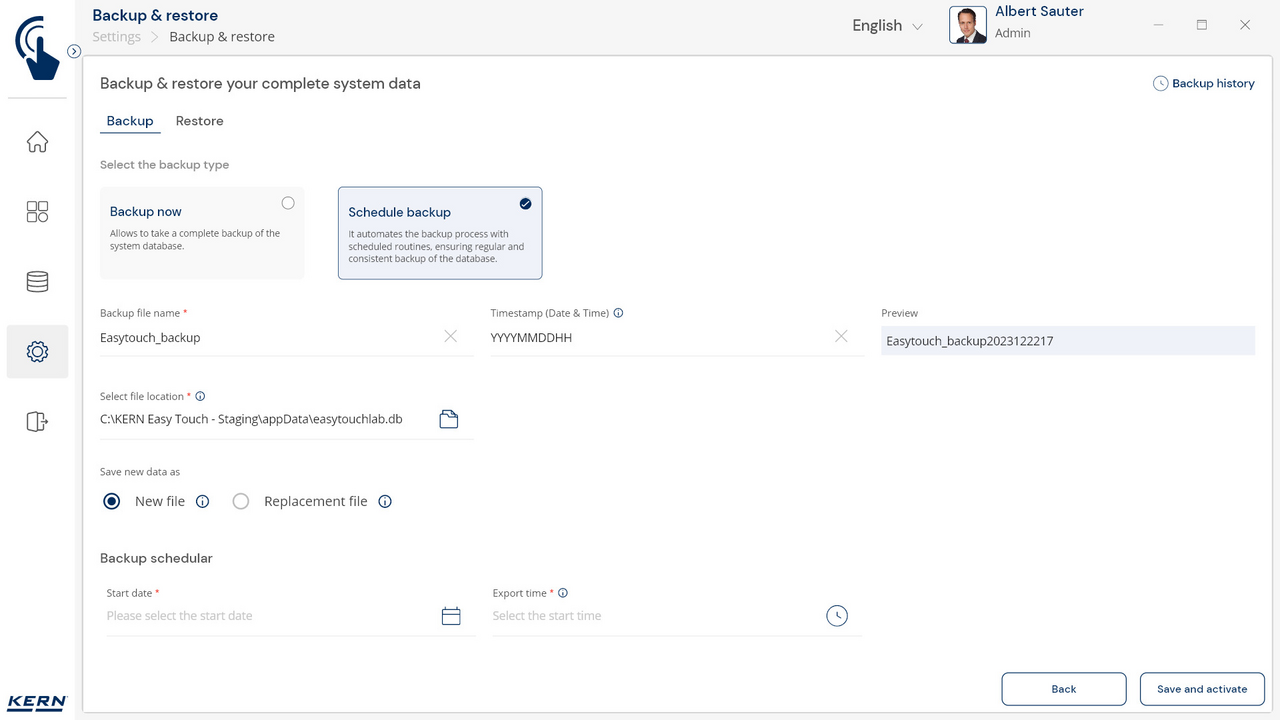
Task: Open the Albert Sauter user profile menu
Action: [x=1018, y=25]
